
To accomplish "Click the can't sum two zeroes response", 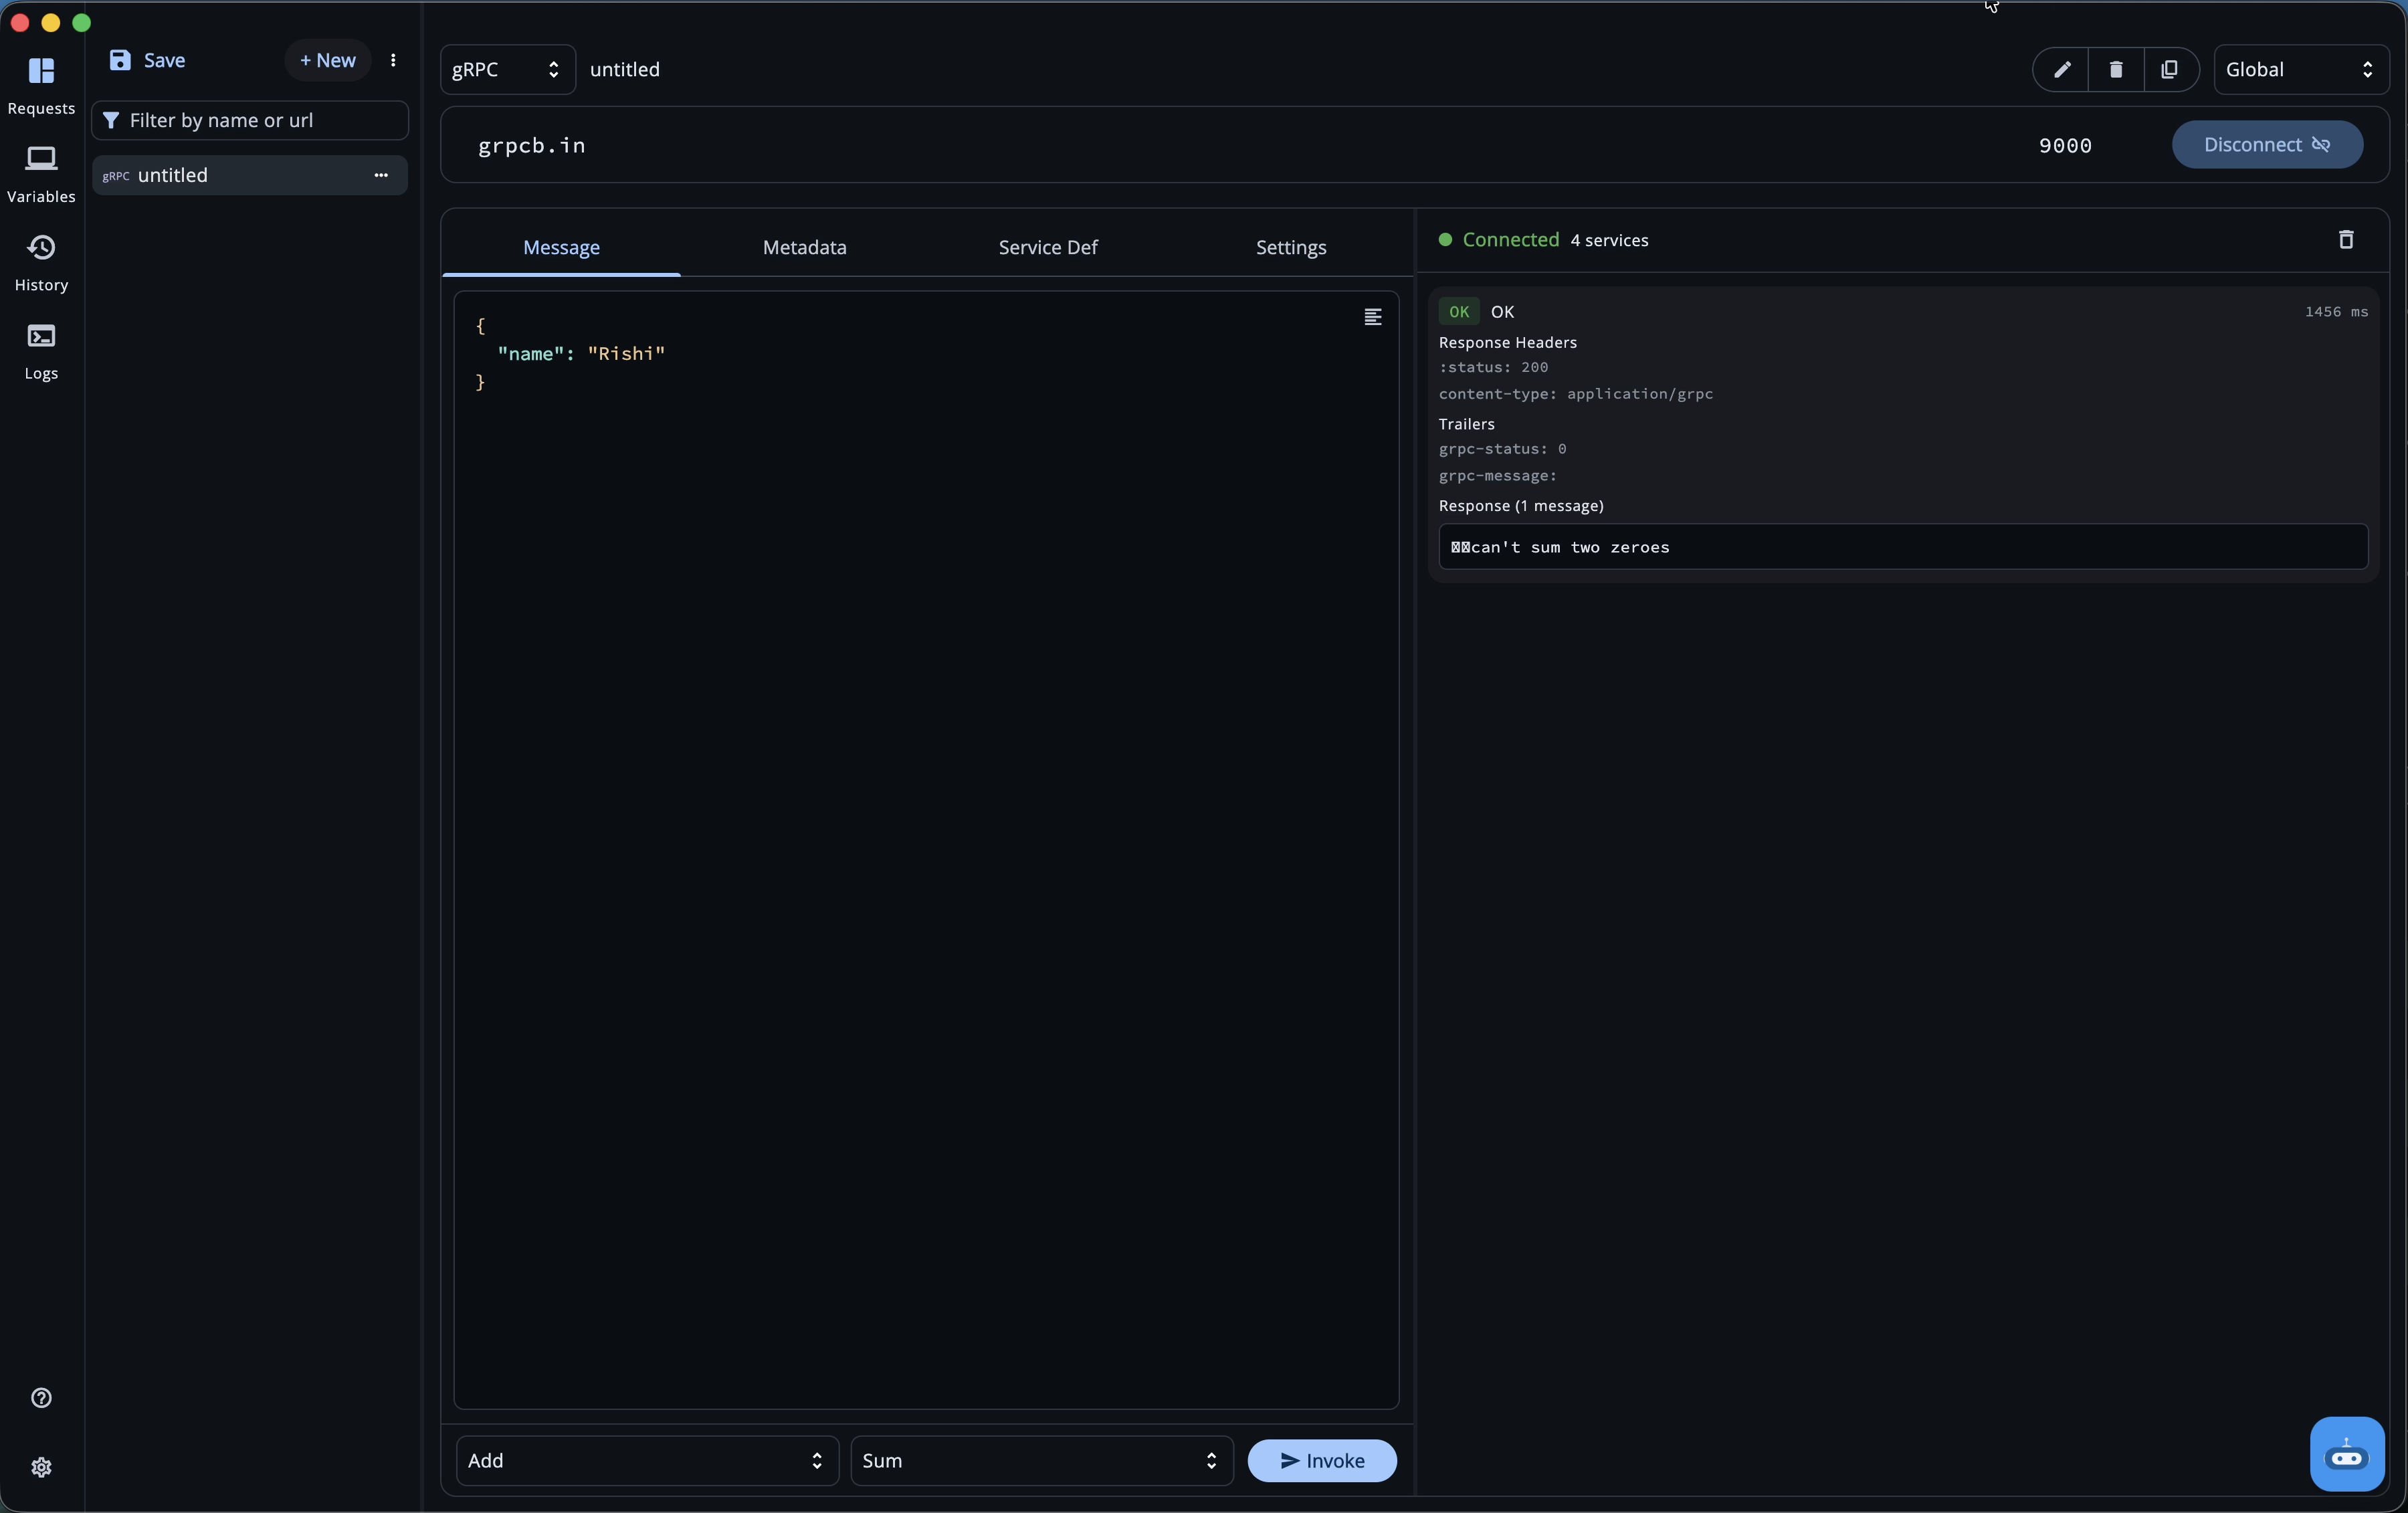I will click(x=1903, y=547).
